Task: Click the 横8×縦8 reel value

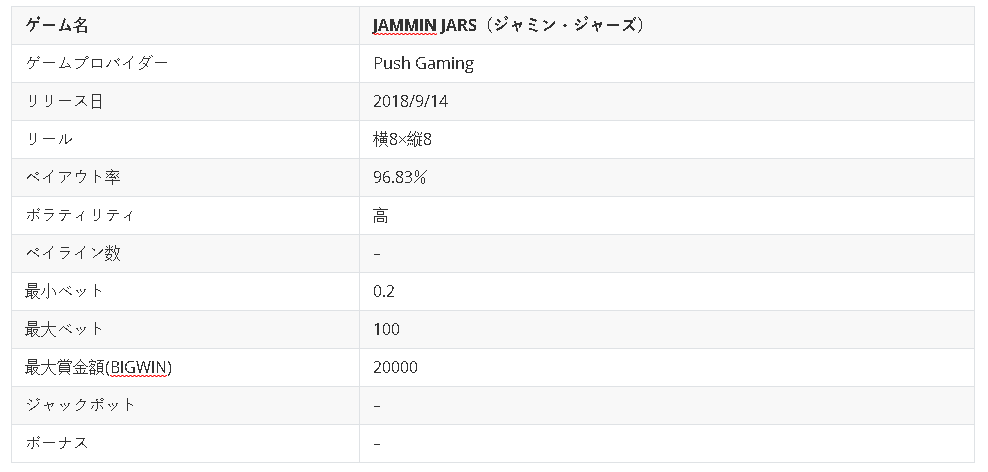Action: click(402, 139)
